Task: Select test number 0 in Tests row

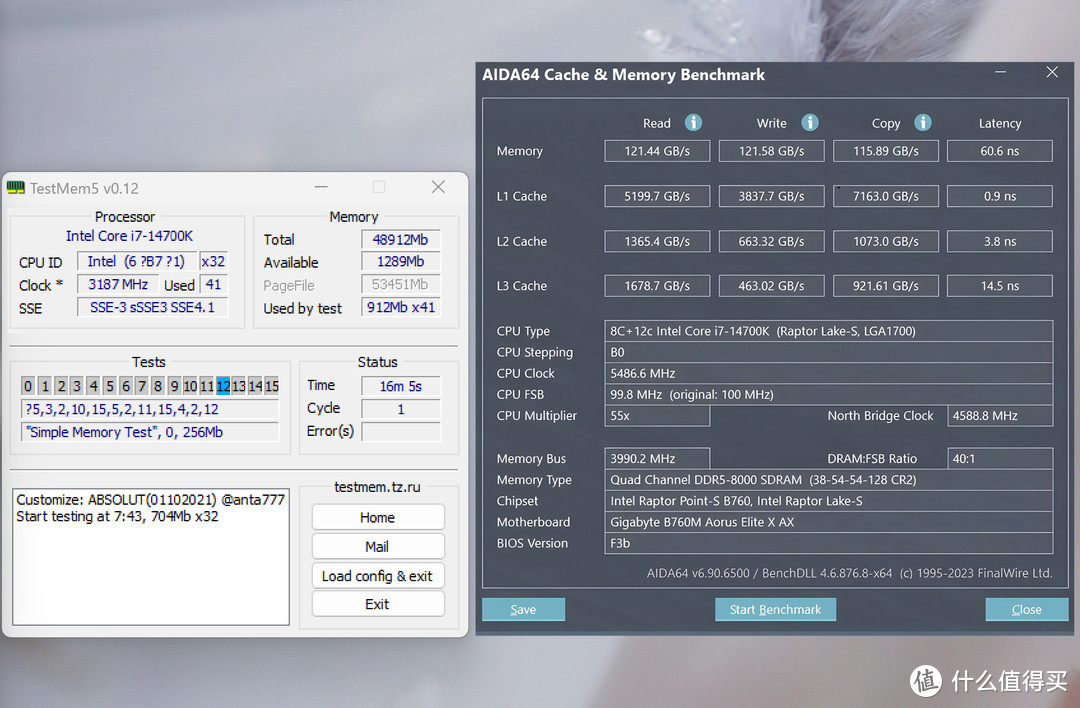Action: [x=28, y=386]
